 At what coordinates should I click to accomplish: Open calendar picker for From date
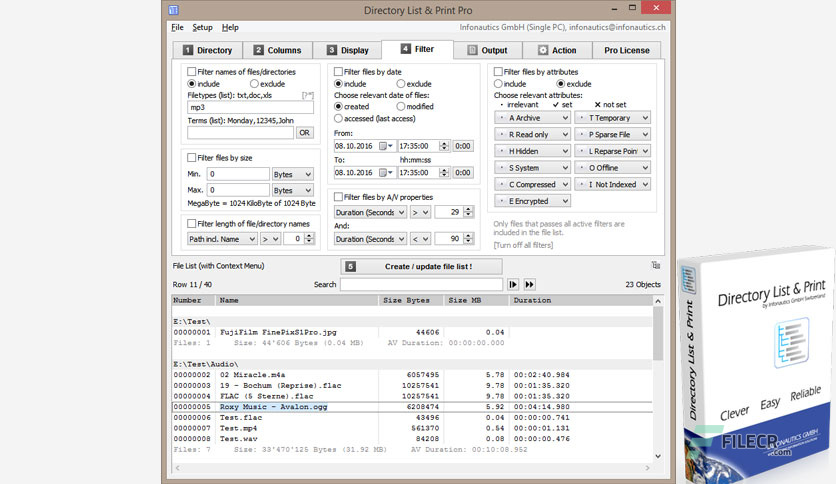(x=386, y=146)
